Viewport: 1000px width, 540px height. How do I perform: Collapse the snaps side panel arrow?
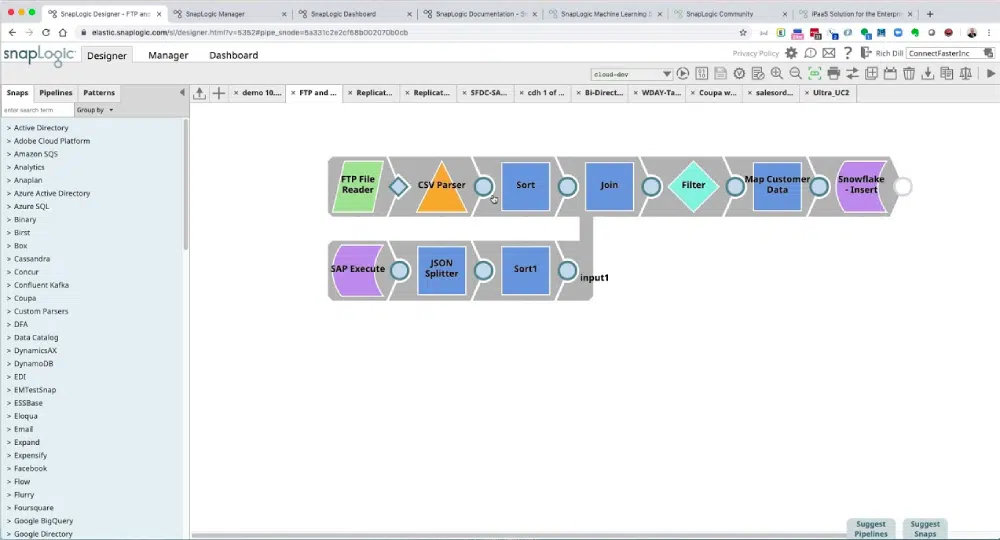coord(182,92)
